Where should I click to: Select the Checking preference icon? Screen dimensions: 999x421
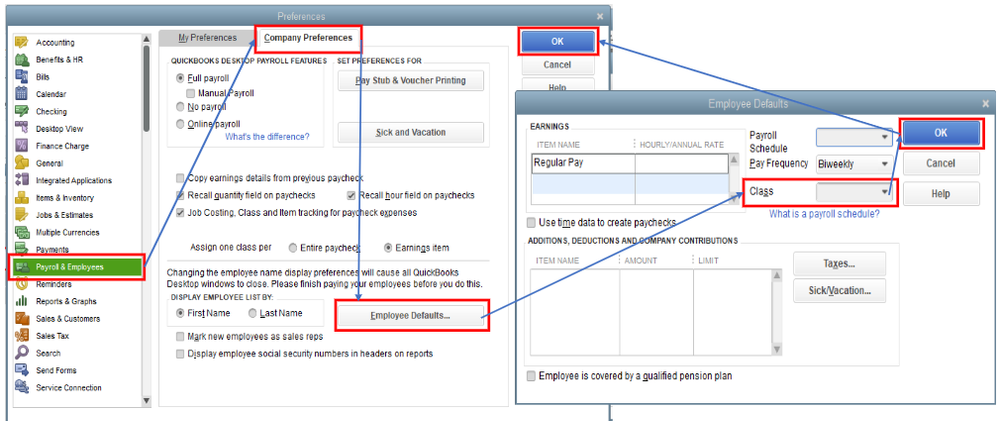[22, 111]
